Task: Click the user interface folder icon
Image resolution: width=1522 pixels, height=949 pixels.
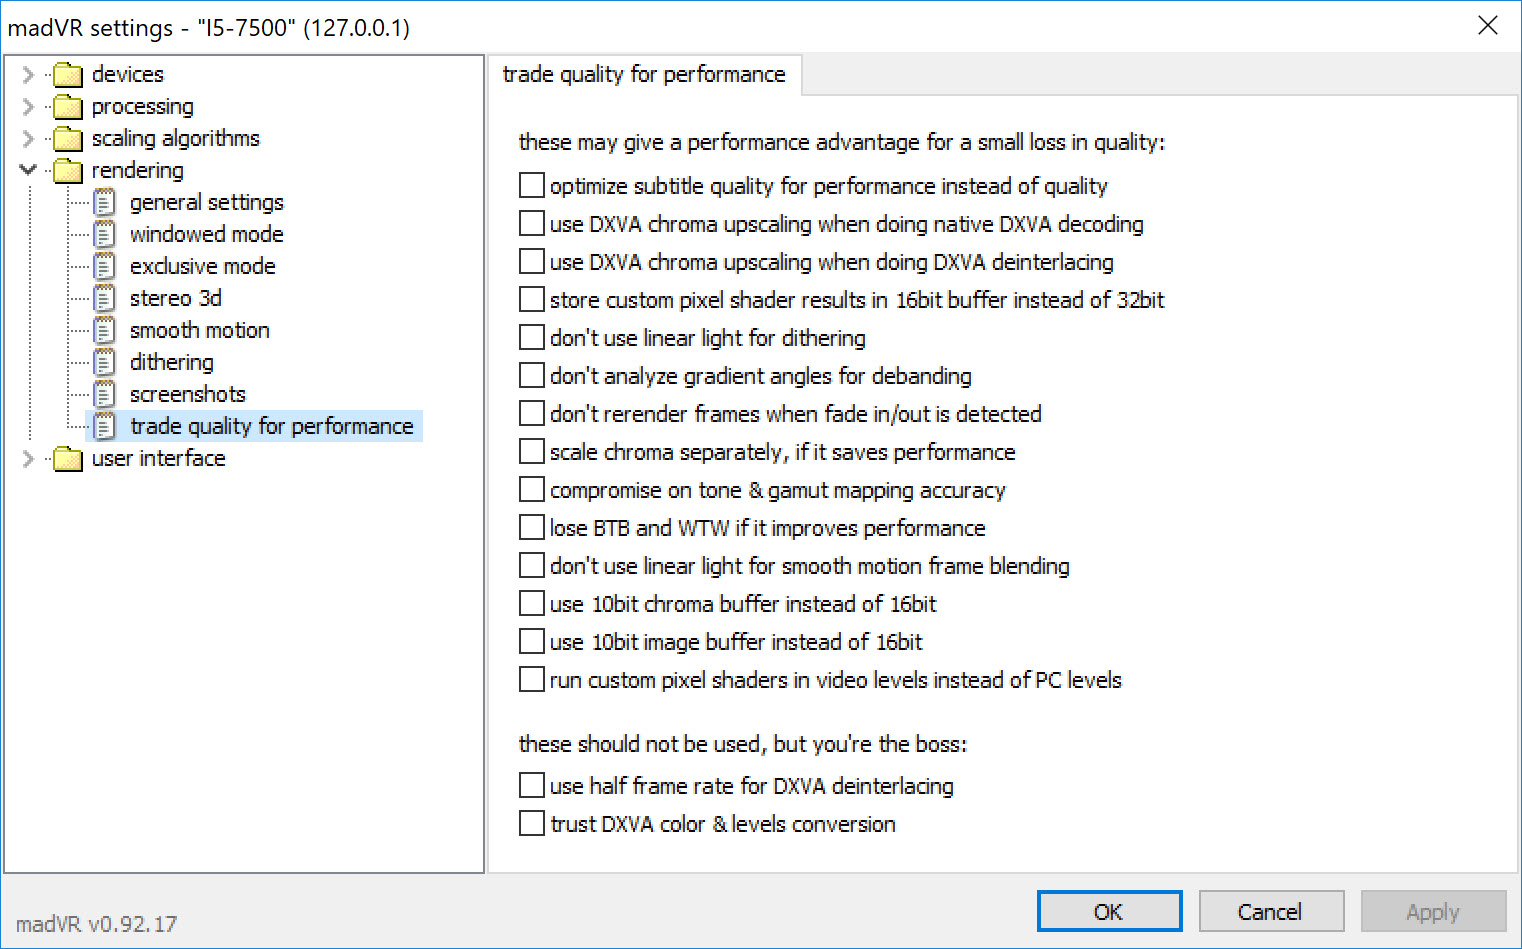Action: [68, 459]
